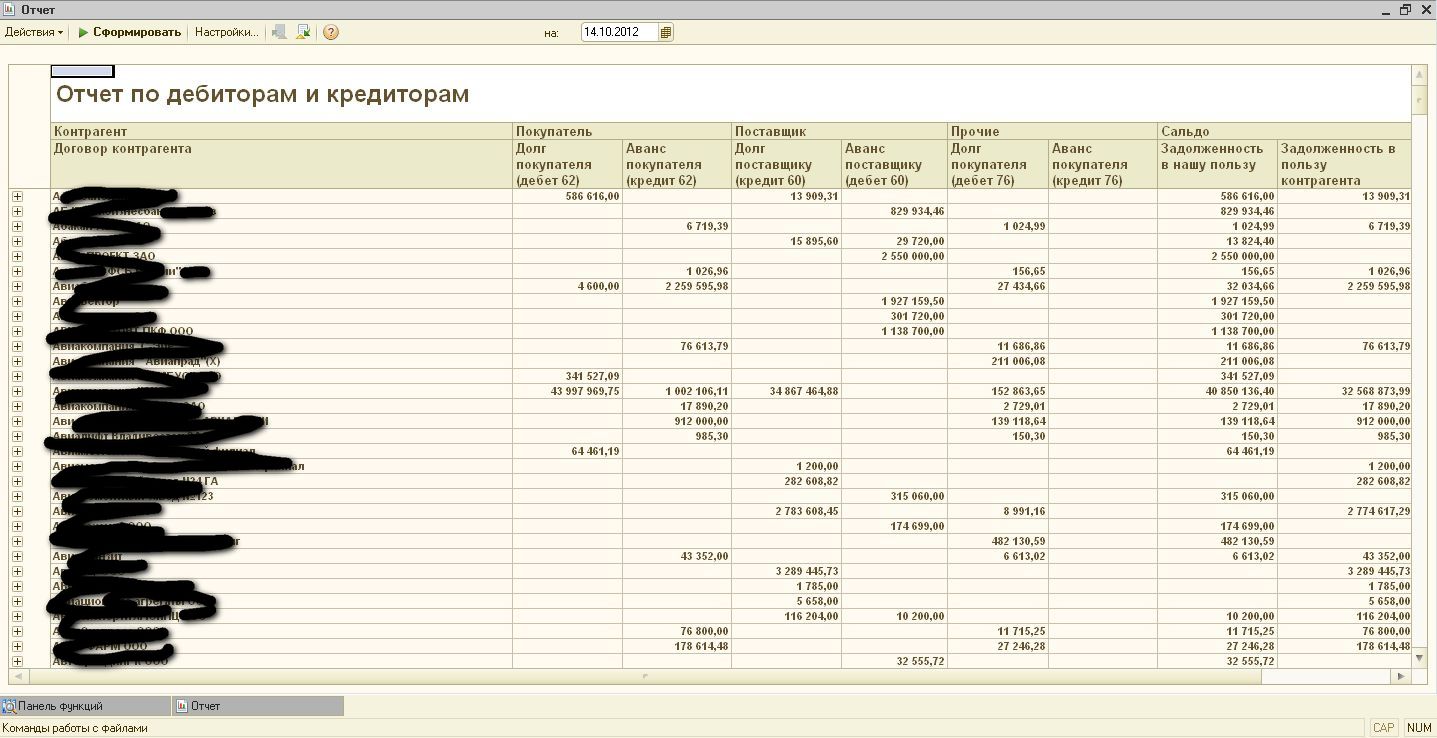Expand the row showing 32 555,72

click(x=17, y=661)
